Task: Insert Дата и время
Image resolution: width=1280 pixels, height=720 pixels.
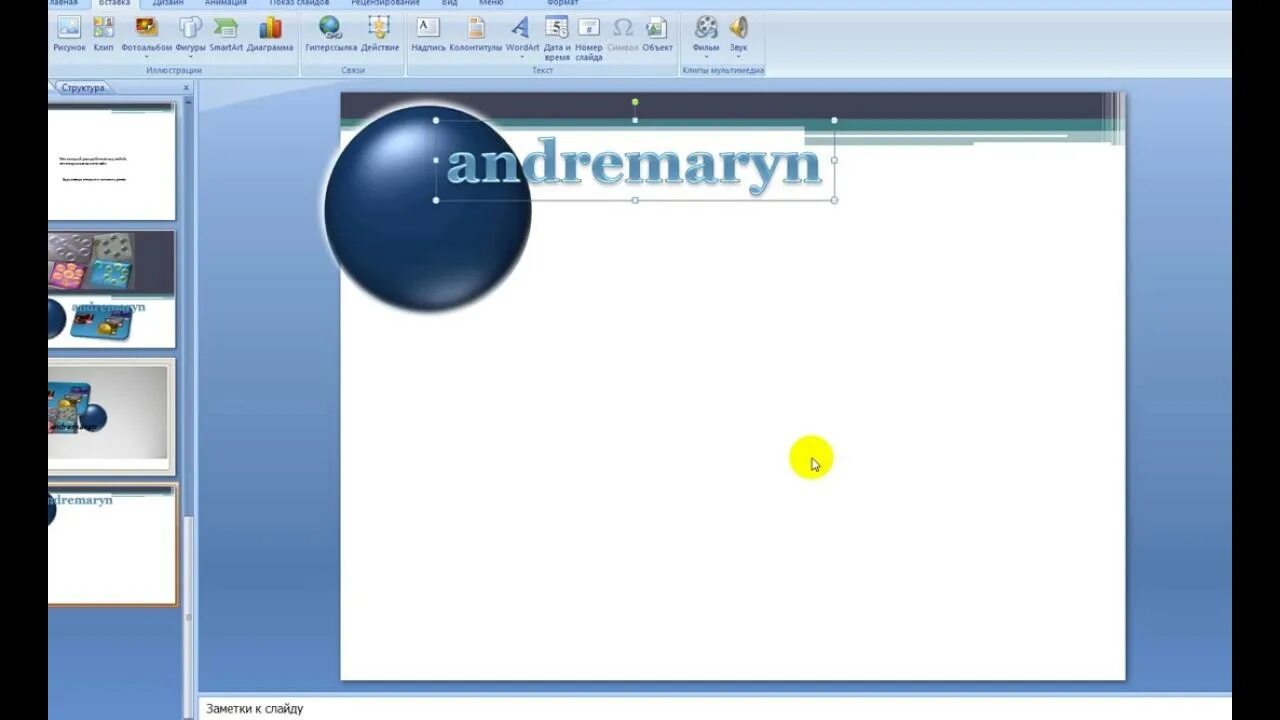Action: pos(557,38)
